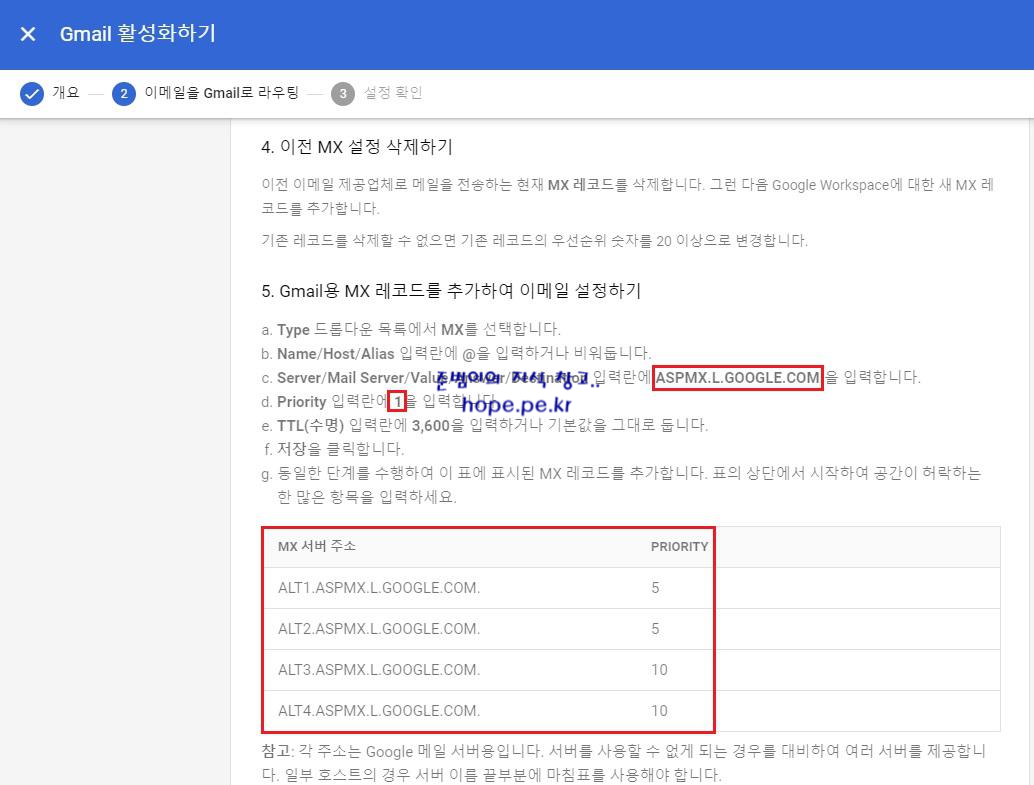
Task: Click heading 5. Gmail용 MX 레코드를 추가하여 이메일 설정하기
Action: click(451, 290)
